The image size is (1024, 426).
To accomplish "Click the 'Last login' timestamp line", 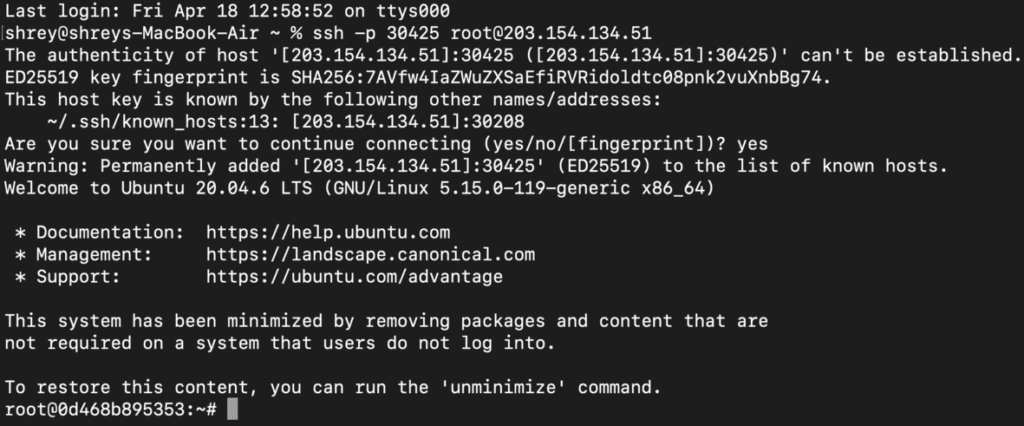I will click(227, 11).
